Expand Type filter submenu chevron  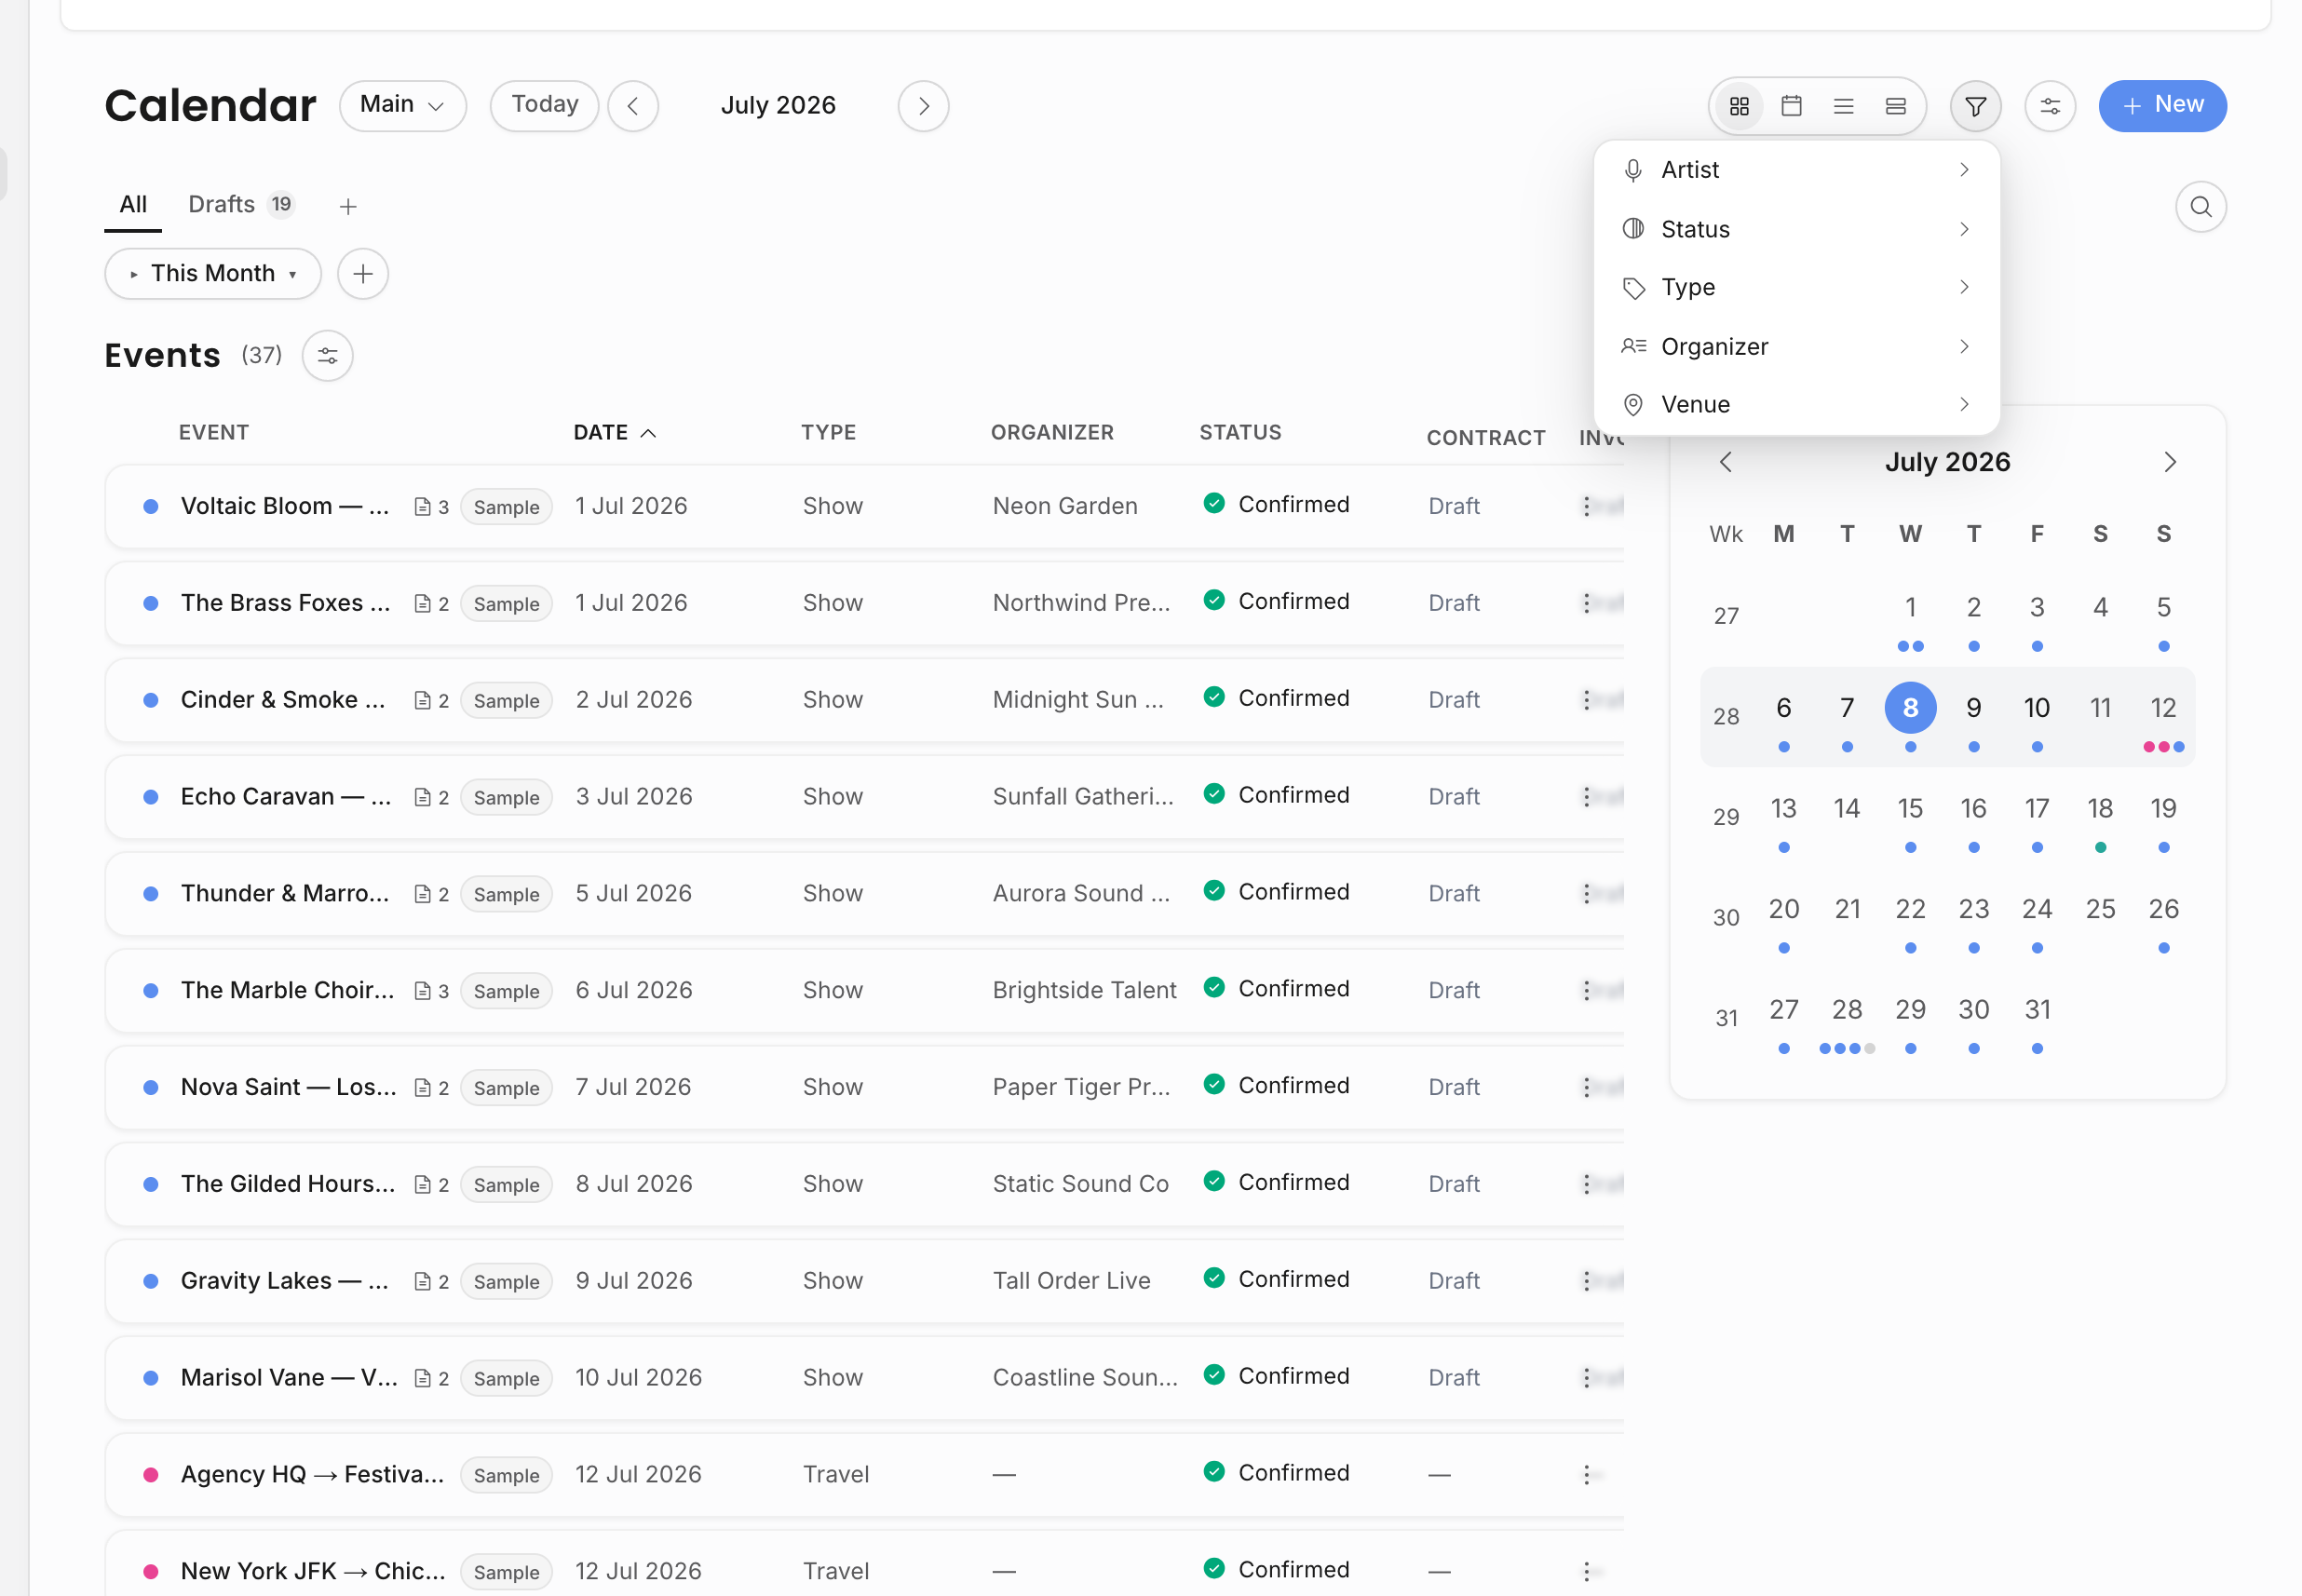1964,288
